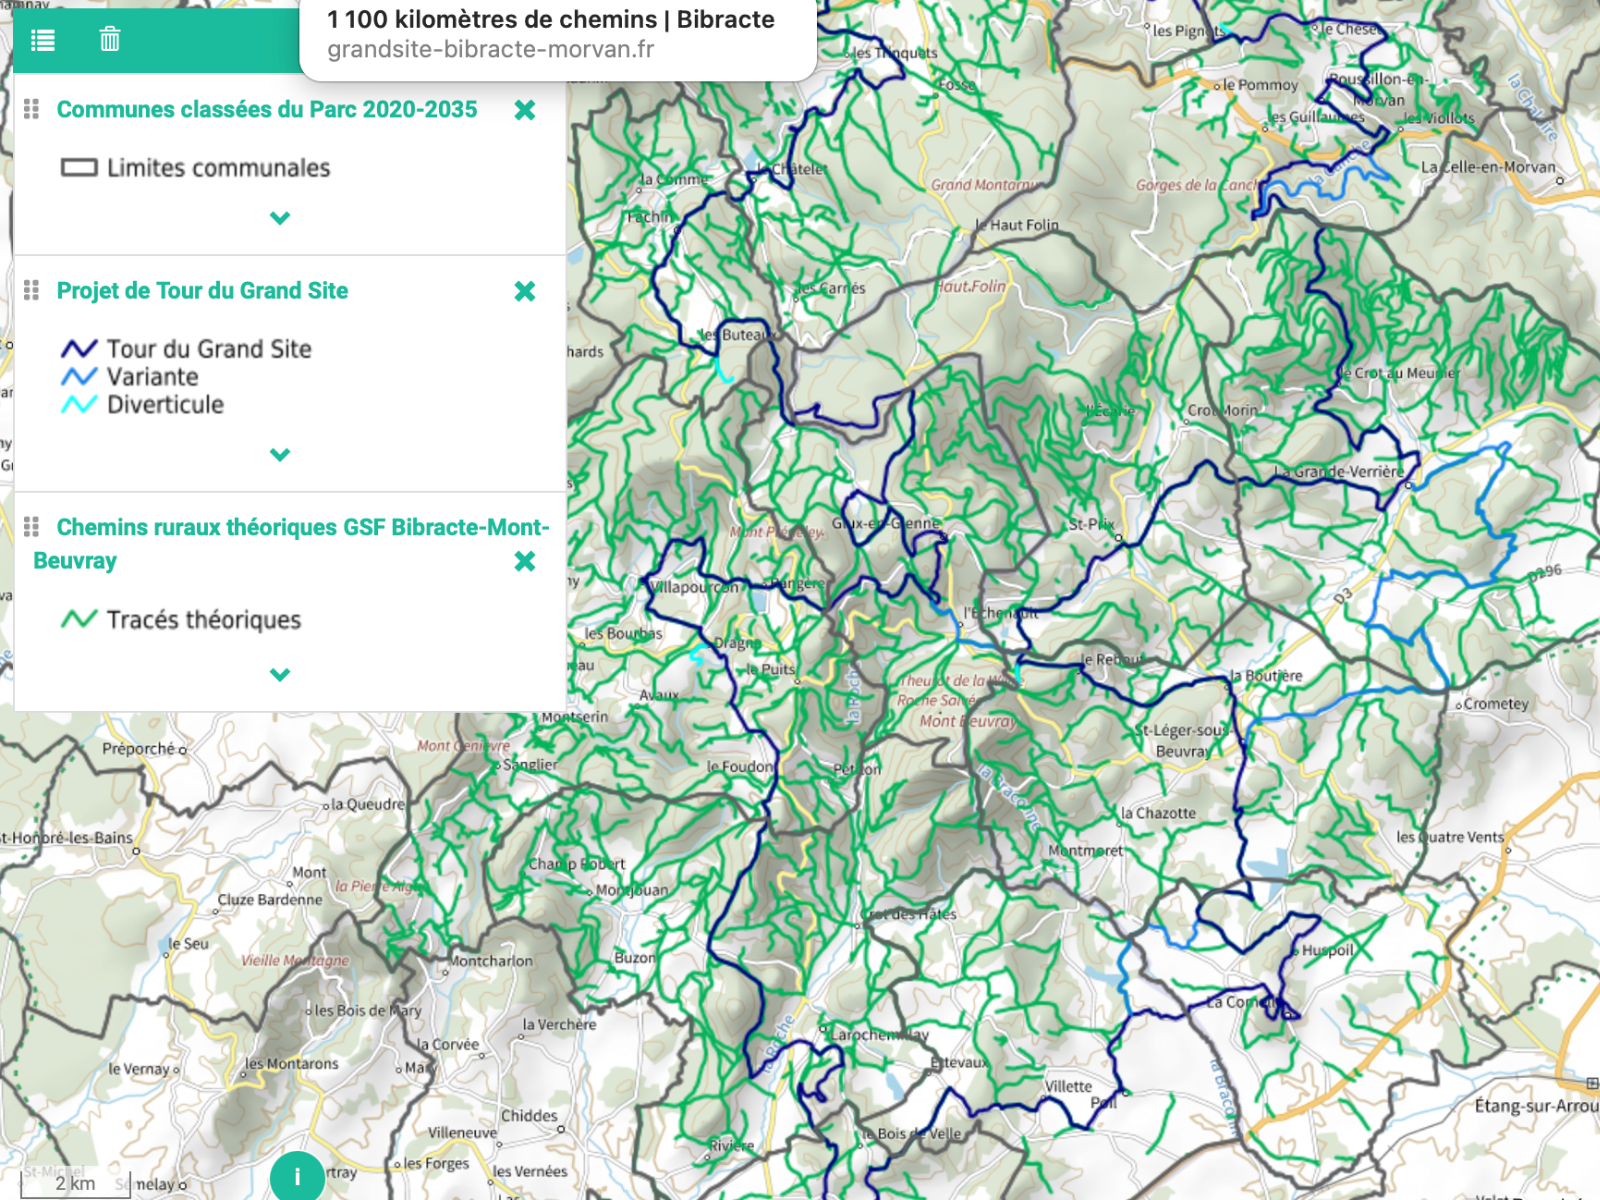Open the layer list menu icon
The width and height of the screenshot is (1600, 1200).
(x=43, y=40)
